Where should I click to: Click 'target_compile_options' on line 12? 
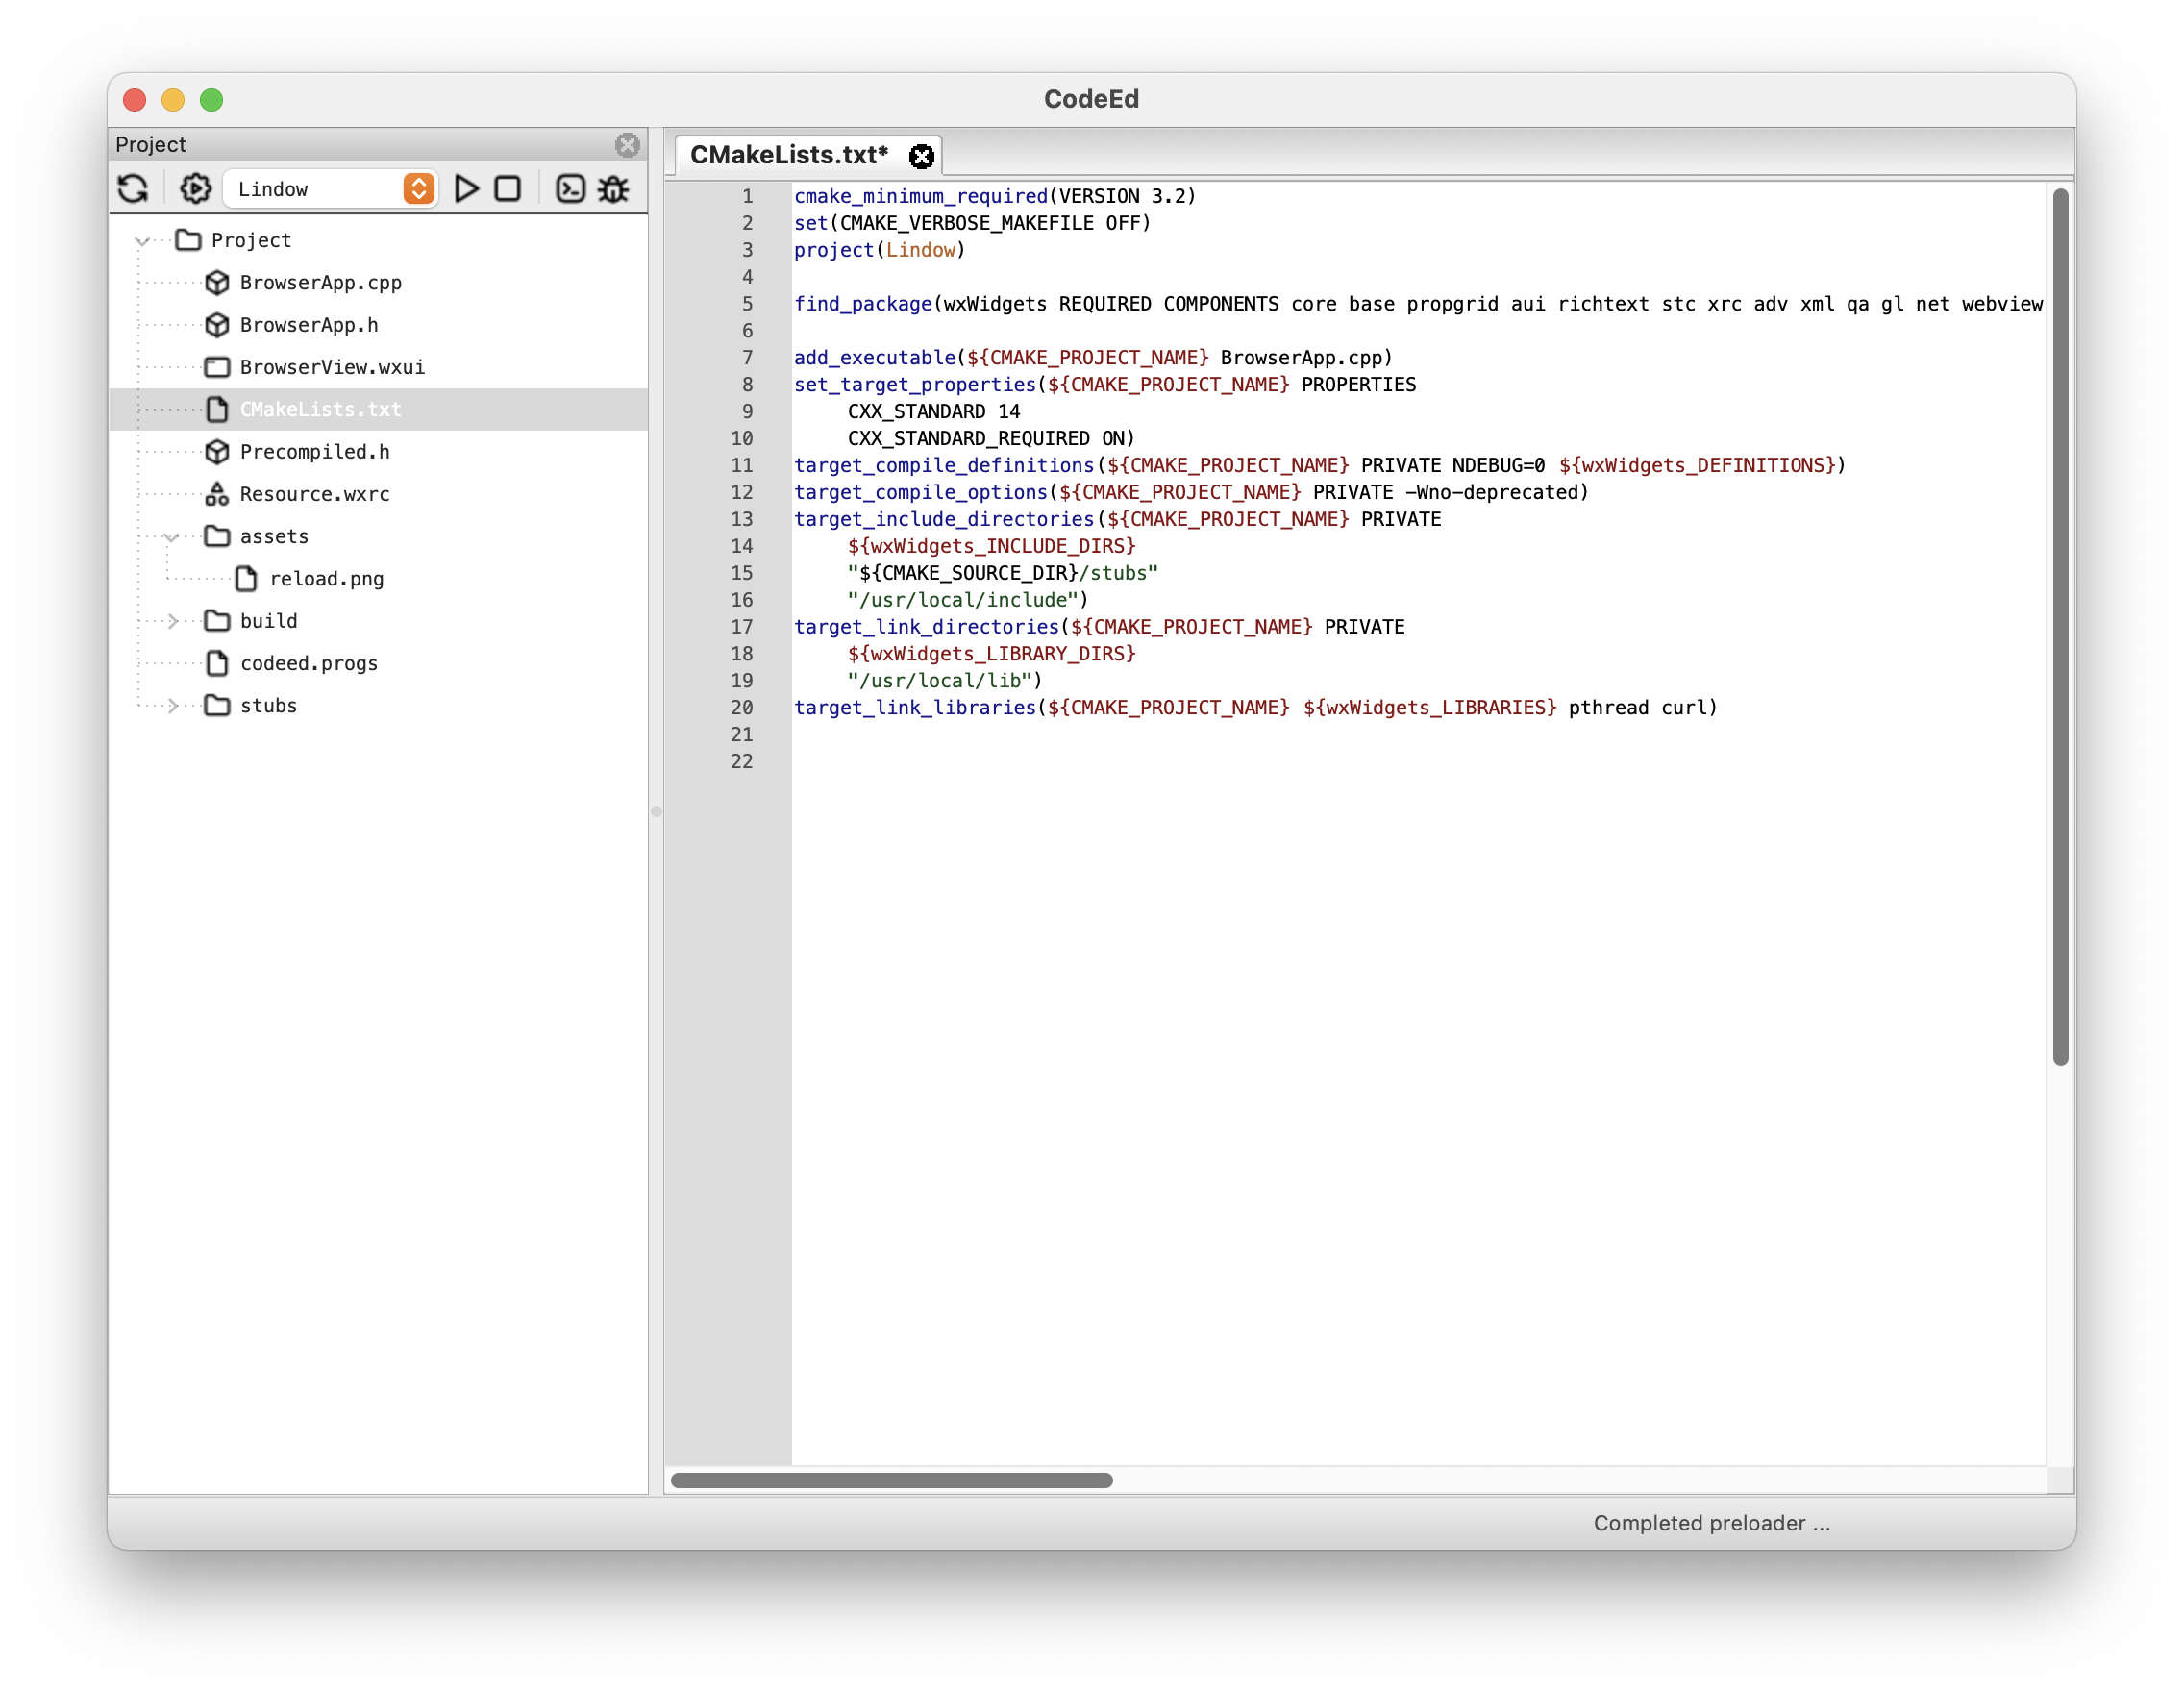(x=920, y=493)
